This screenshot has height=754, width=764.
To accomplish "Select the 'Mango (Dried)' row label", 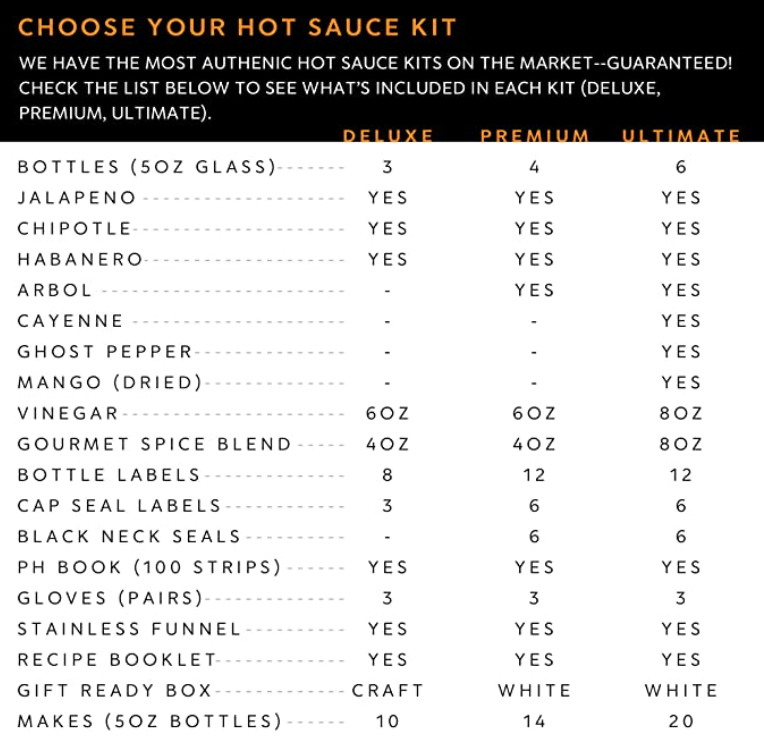I will pos(110,382).
